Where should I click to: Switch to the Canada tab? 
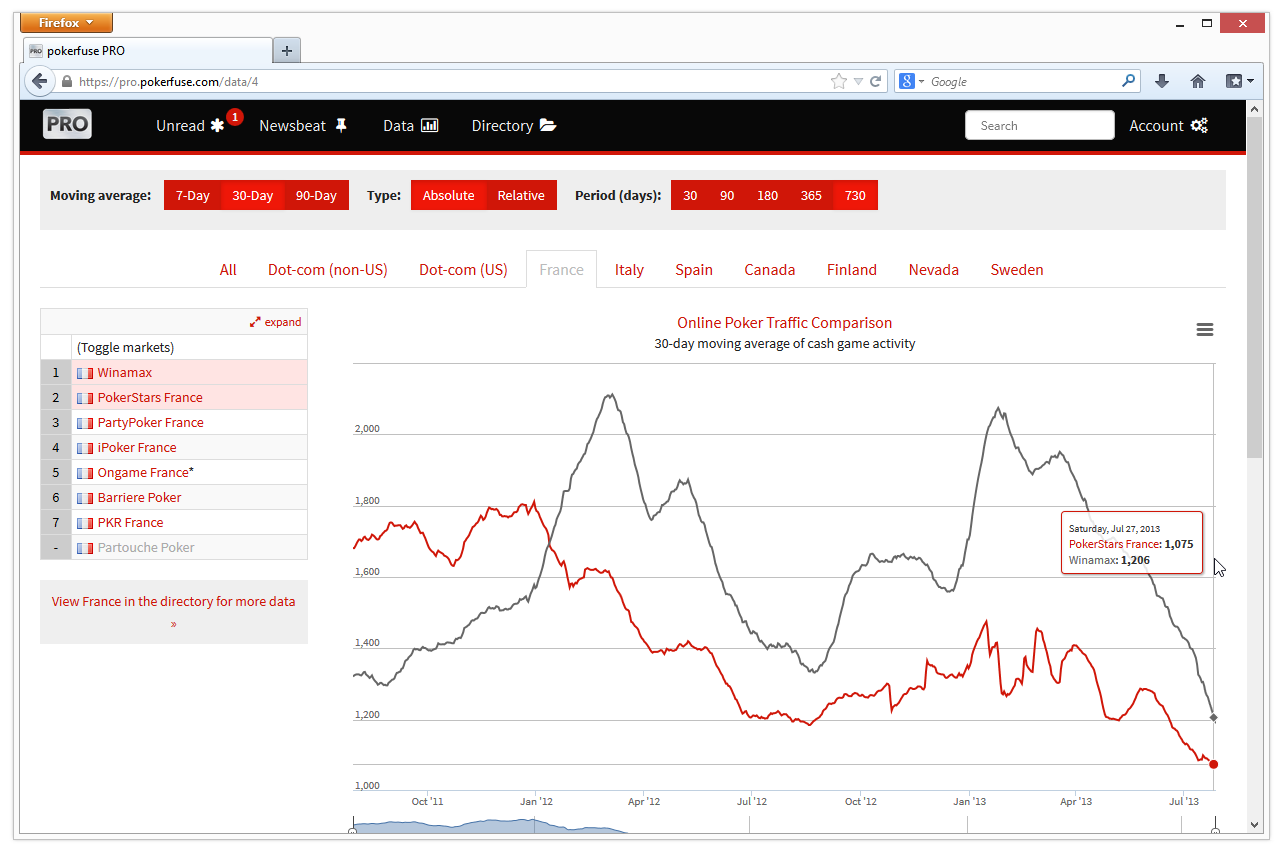[770, 269]
